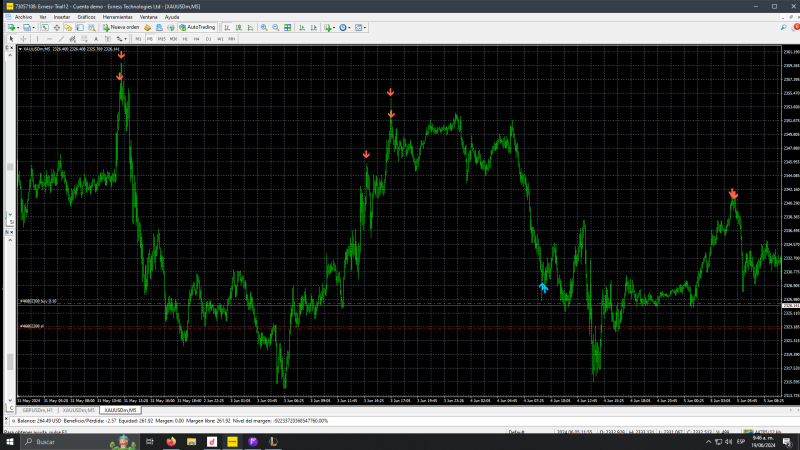Open the Strategy Tester icon
The width and height of the screenshot is (800, 450).
coord(92,28)
